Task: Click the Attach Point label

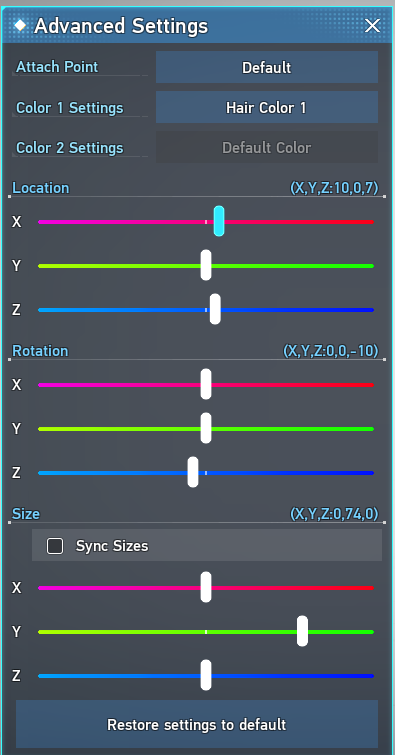Action: point(57,67)
